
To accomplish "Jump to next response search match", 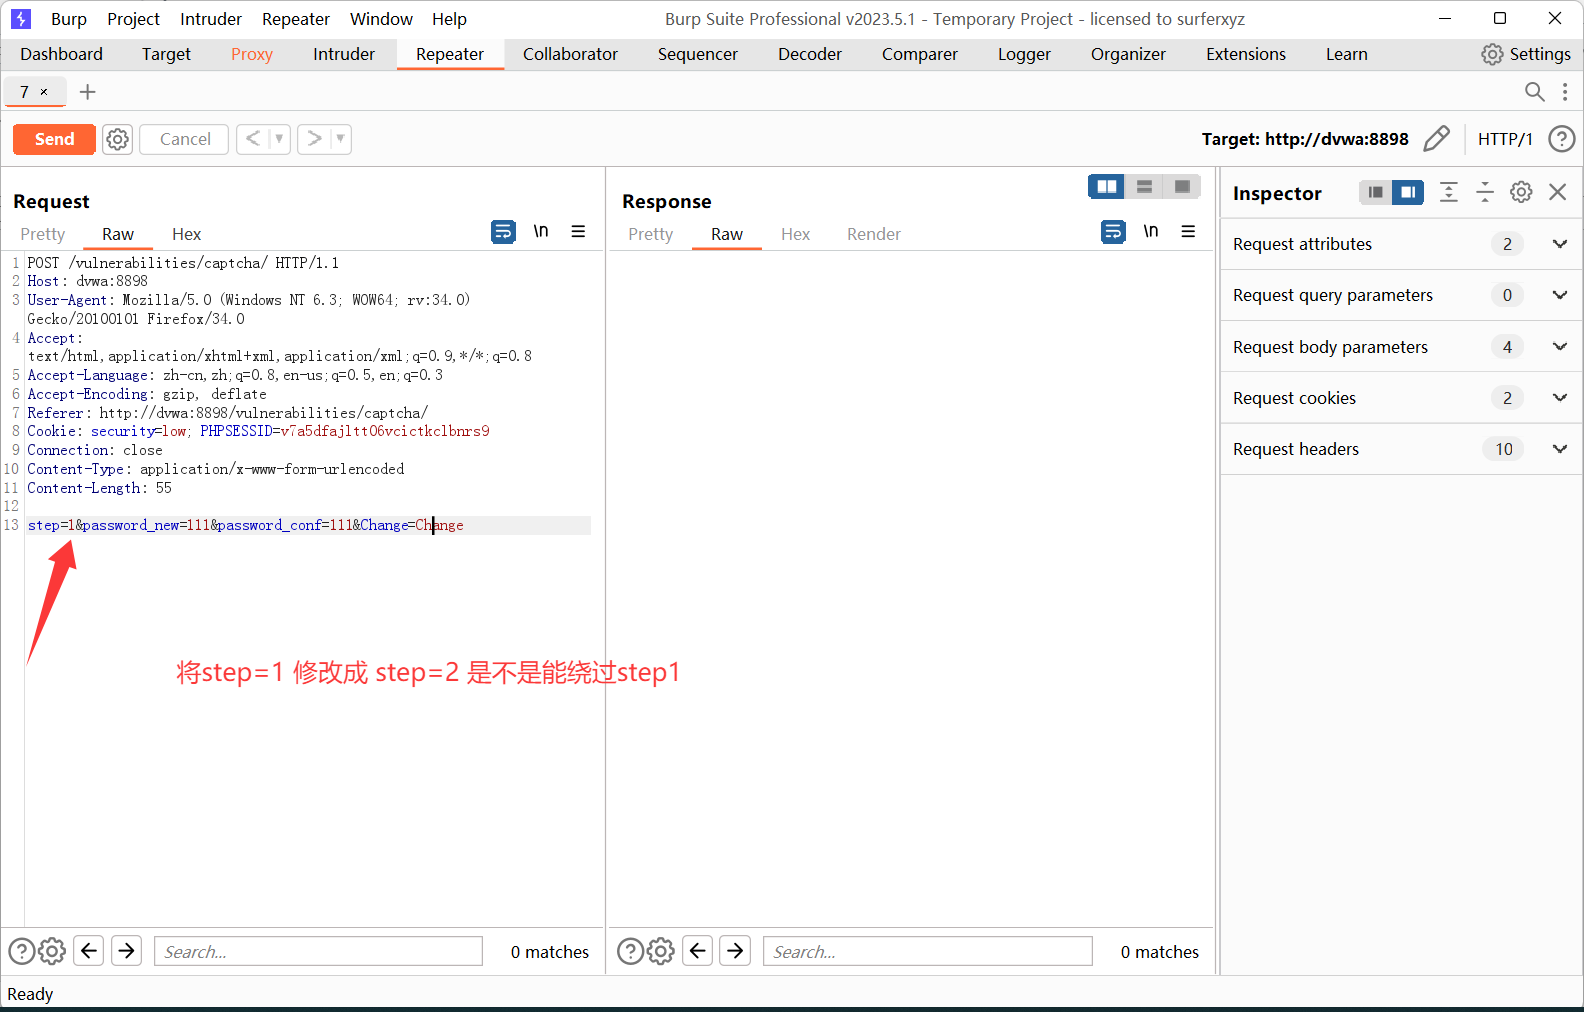I will pos(735,950).
